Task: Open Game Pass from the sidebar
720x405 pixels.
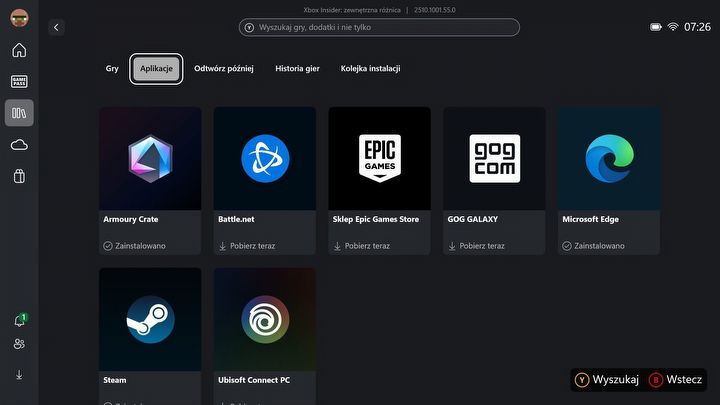Action: [19, 81]
